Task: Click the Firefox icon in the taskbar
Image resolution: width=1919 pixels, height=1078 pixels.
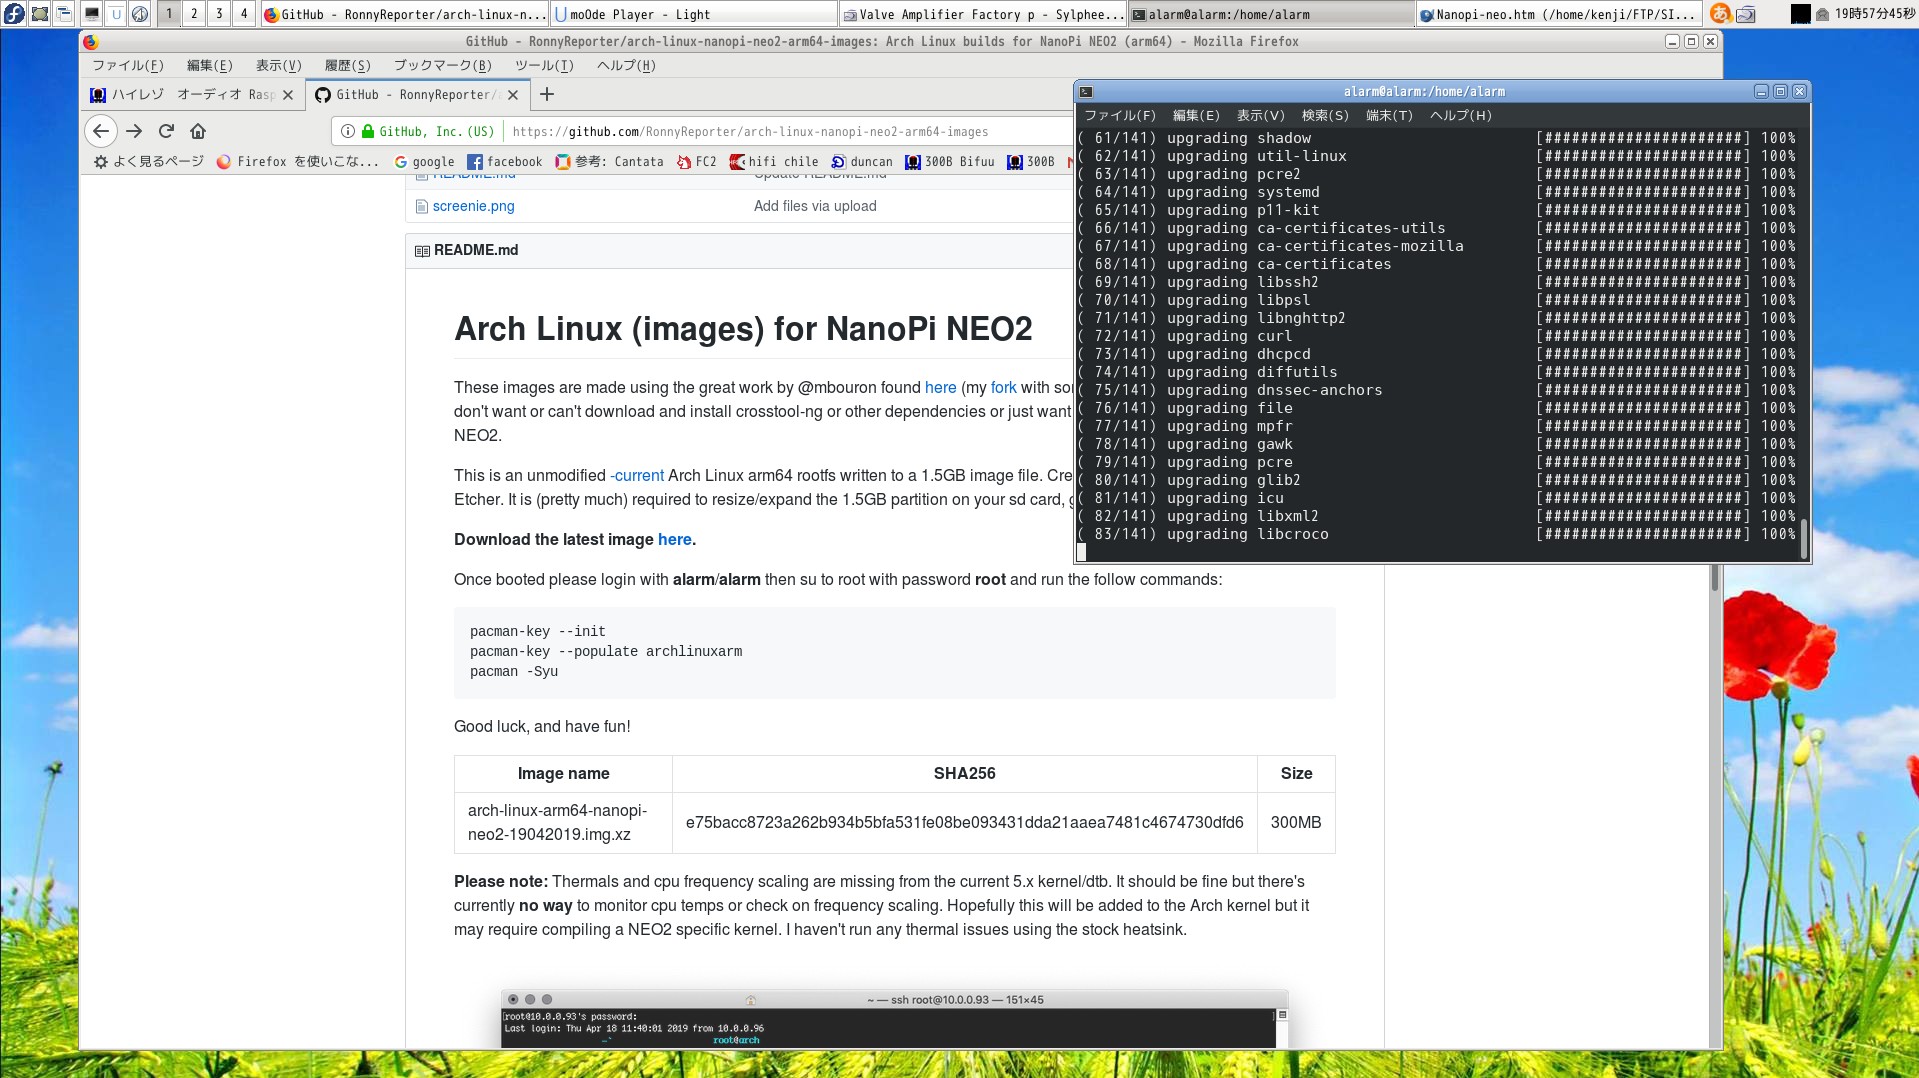Action: 270,14
